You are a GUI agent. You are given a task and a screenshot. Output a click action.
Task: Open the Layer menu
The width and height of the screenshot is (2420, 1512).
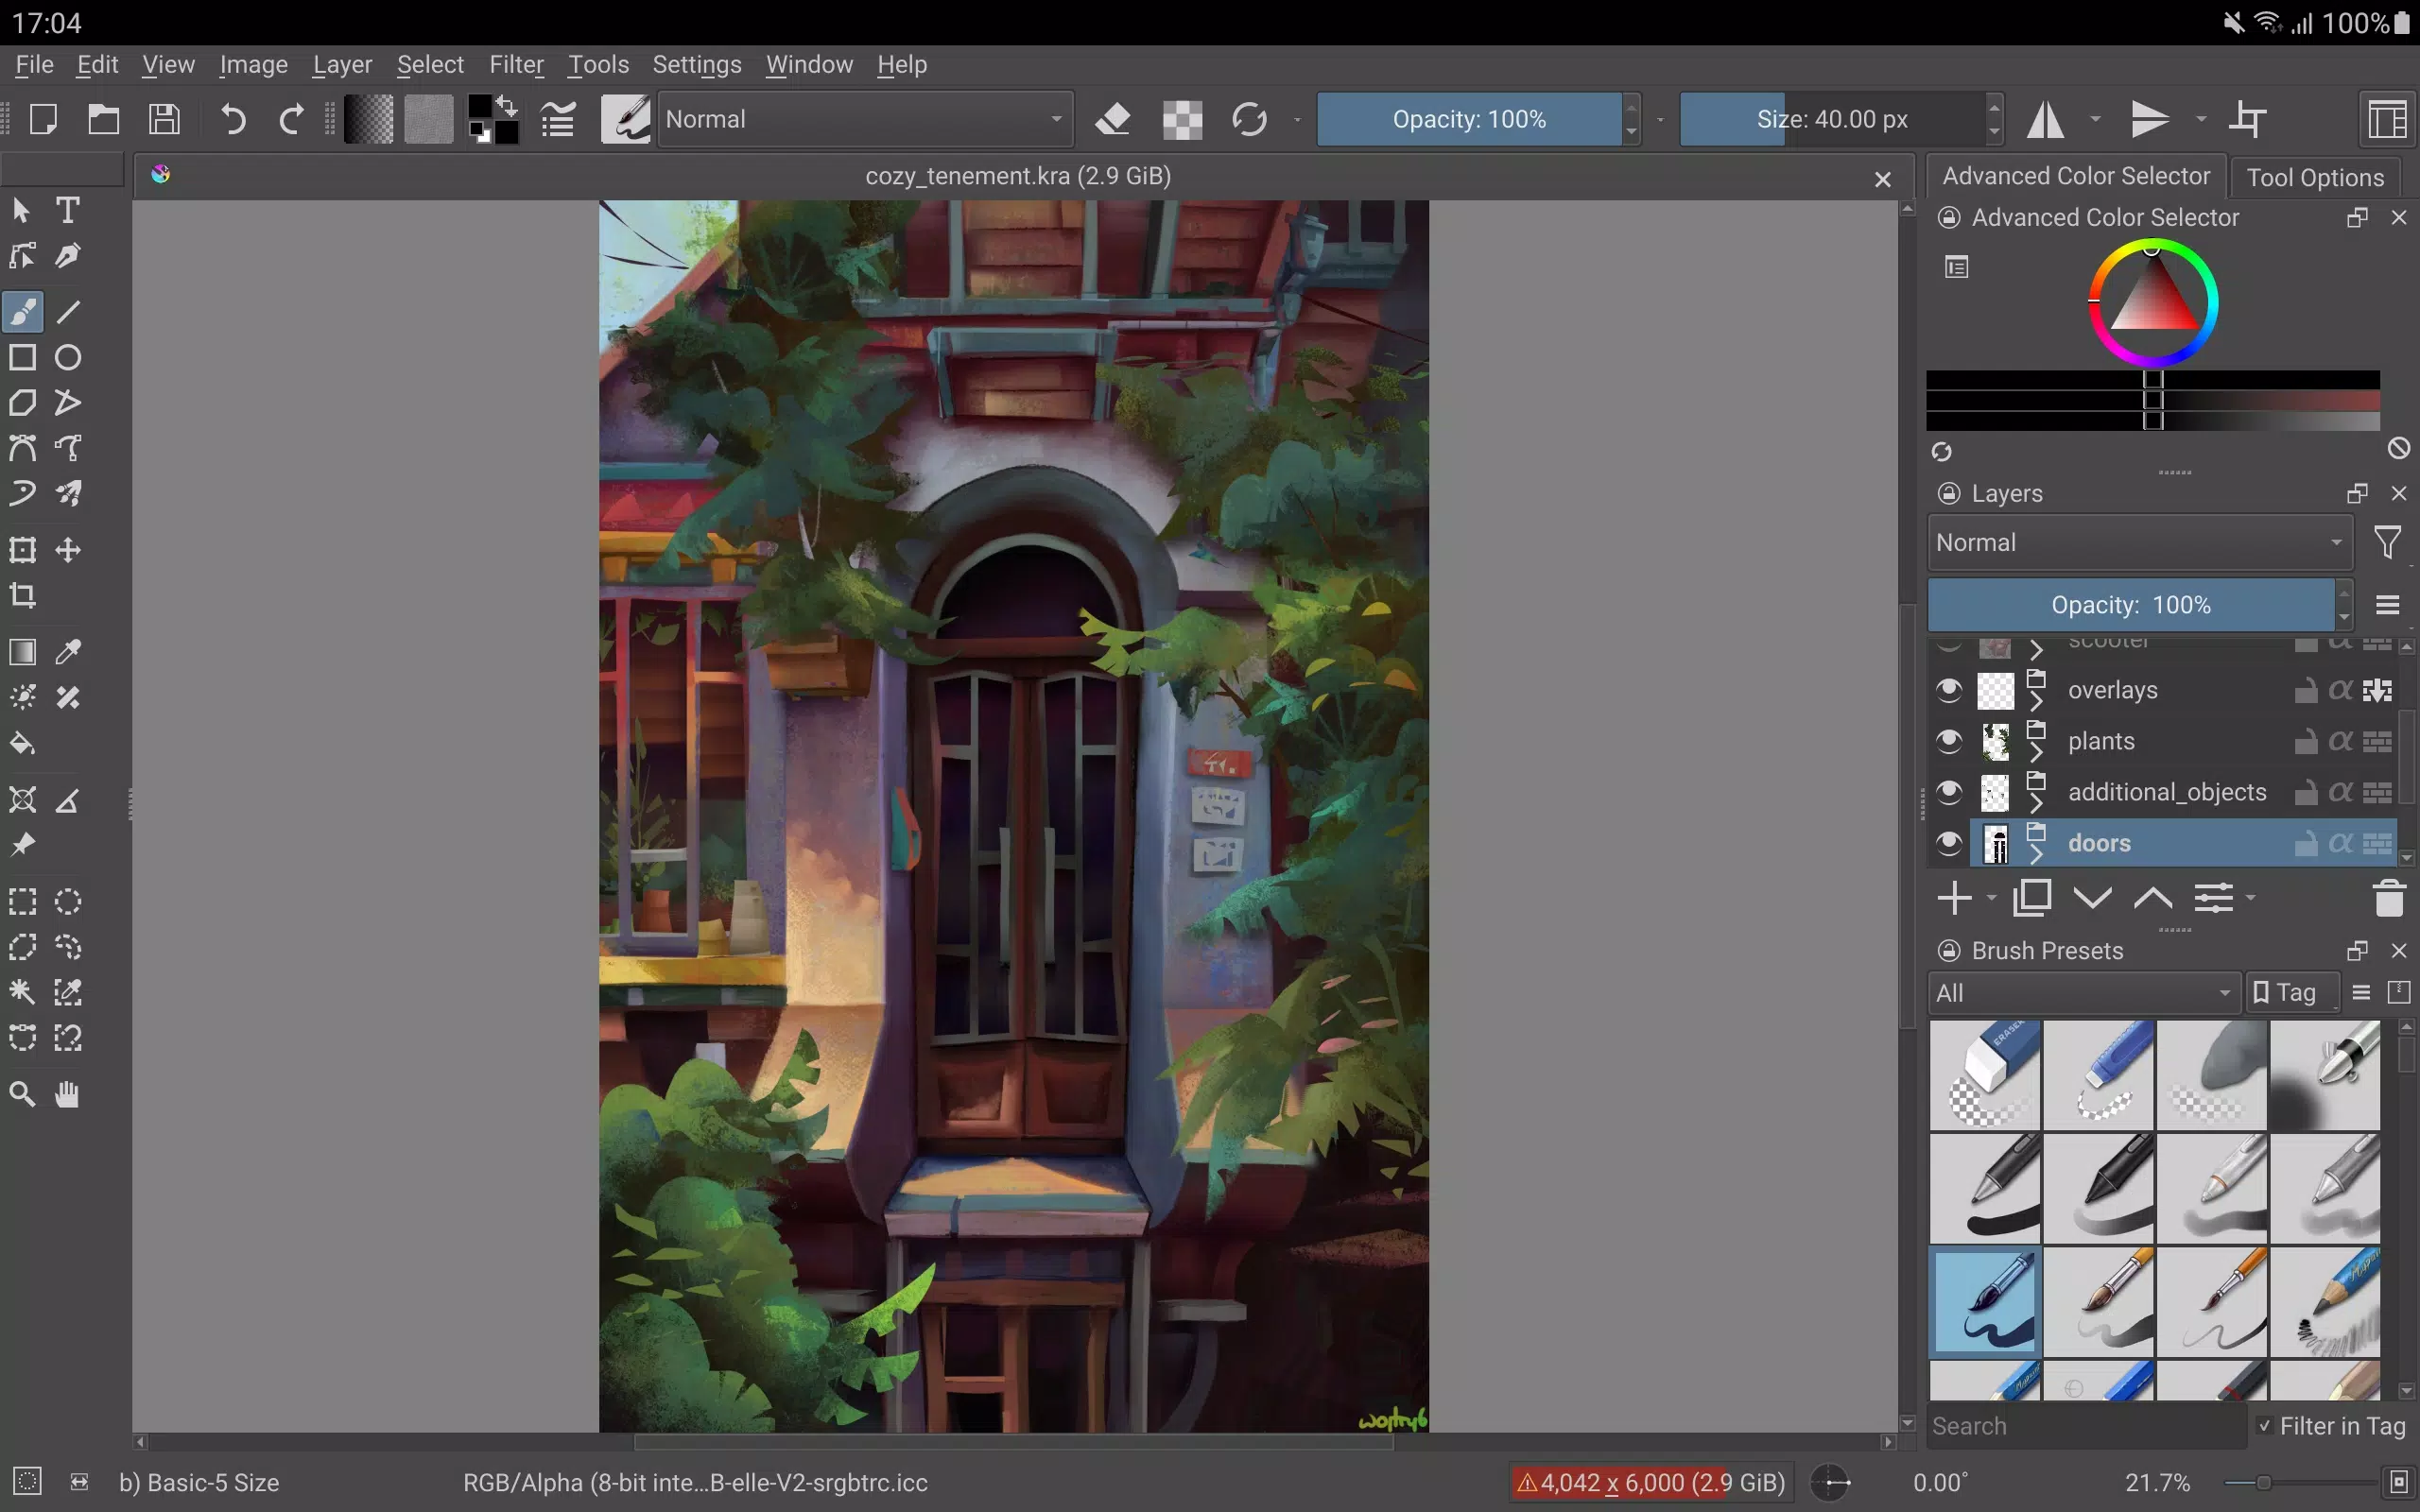(341, 64)
